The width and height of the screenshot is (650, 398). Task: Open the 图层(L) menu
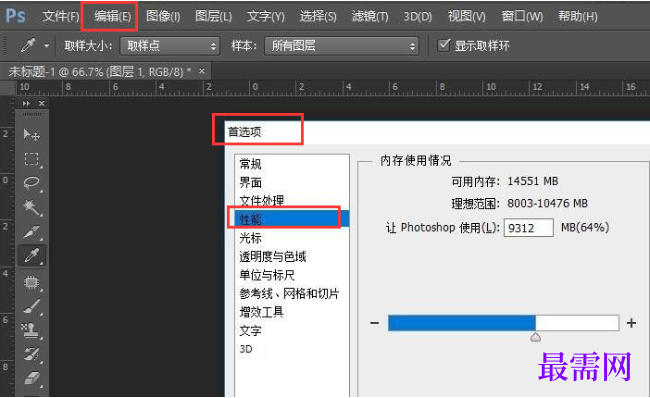coord(213,17)
